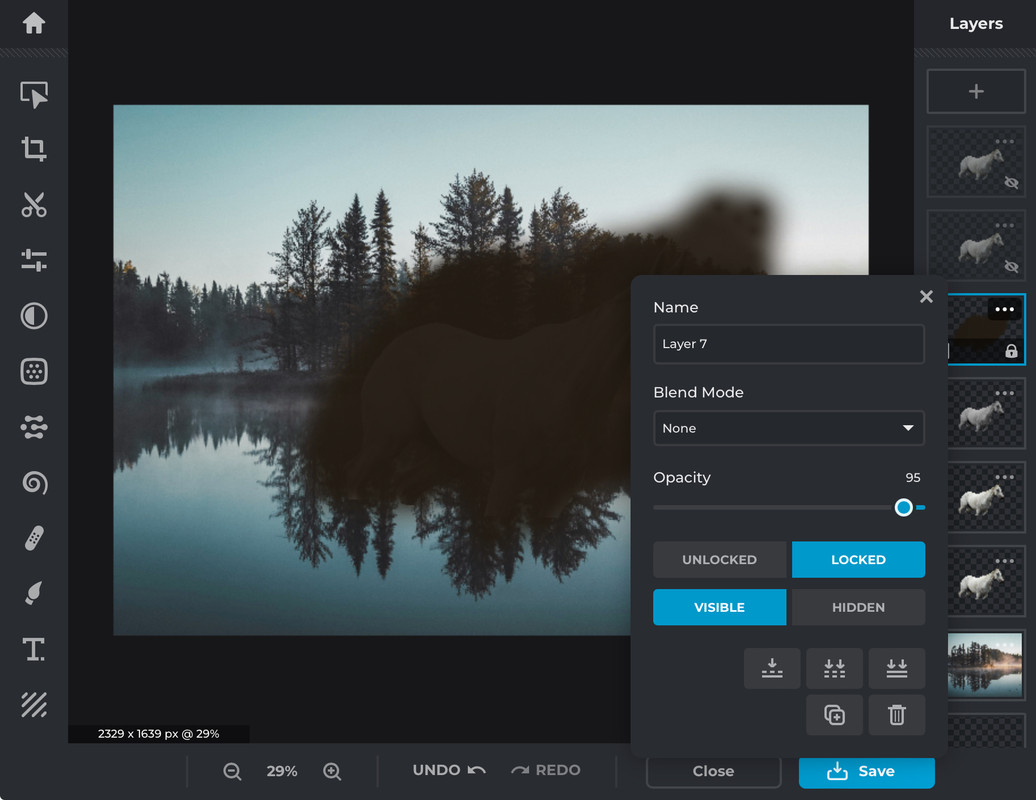Save the image
The width and height of the screenshot is (1036, 800).
(866, 772)
